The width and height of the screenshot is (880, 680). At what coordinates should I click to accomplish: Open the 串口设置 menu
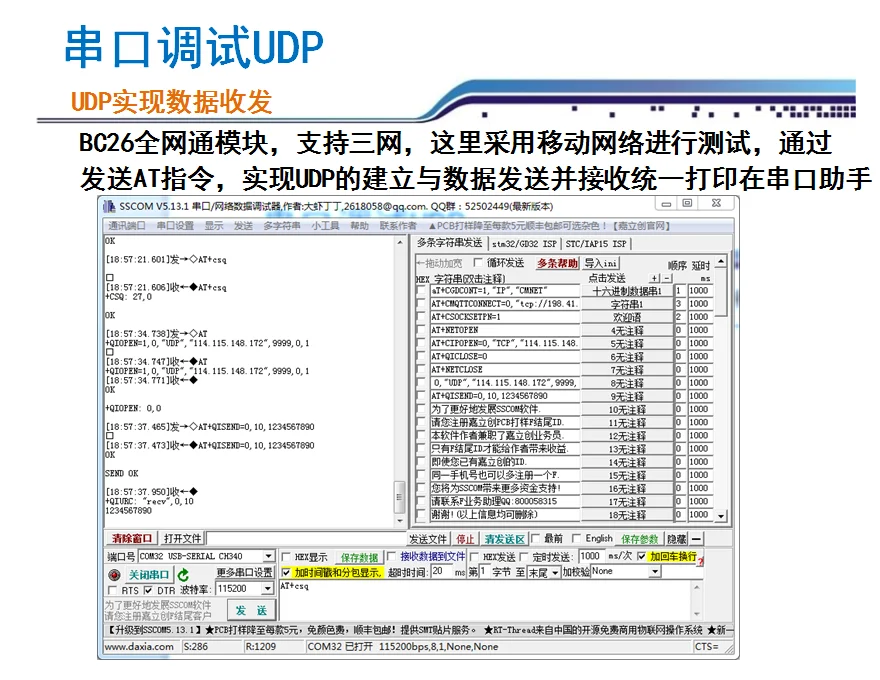[x=175, y=226]
